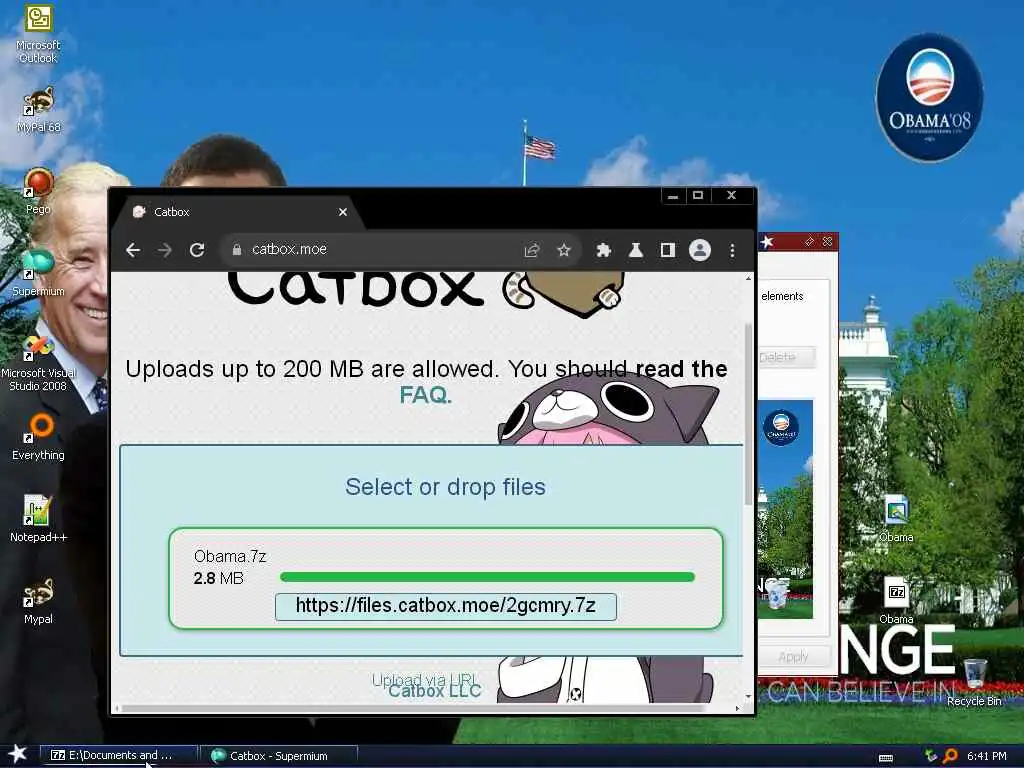Launch Supermium from the desktop
The height and width of the screenshot is (768, 1024).
tap(38, 273)
